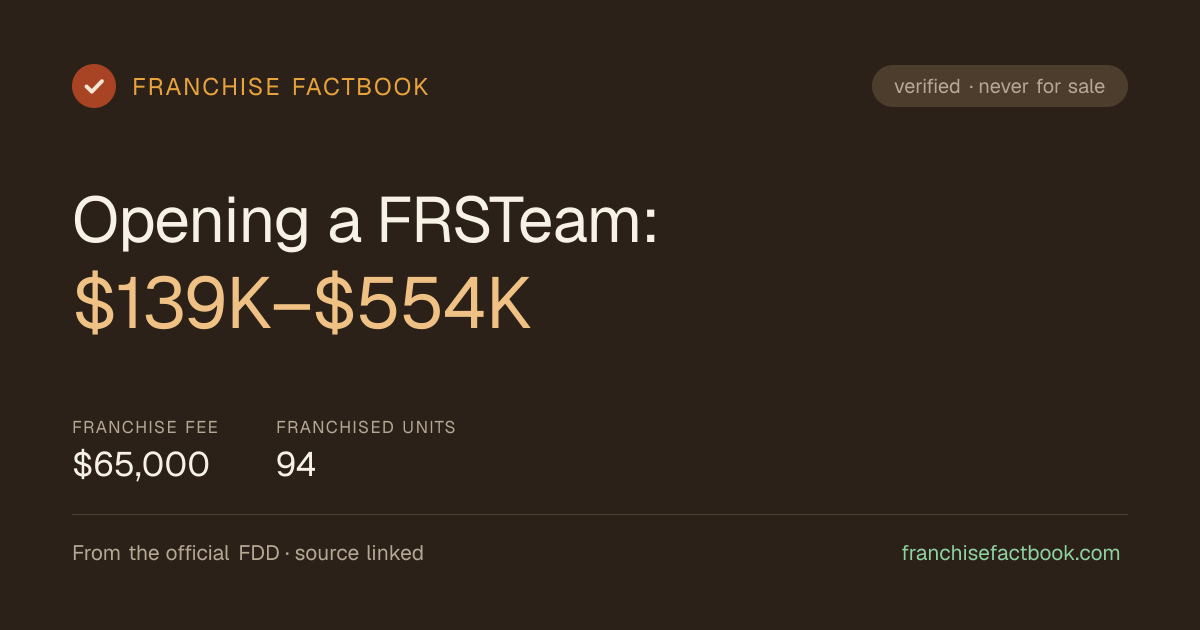This screenshot has width=1200, height=630.
Task: Click the Opening a FRSTeam headline
Action: tap(366, 221)
